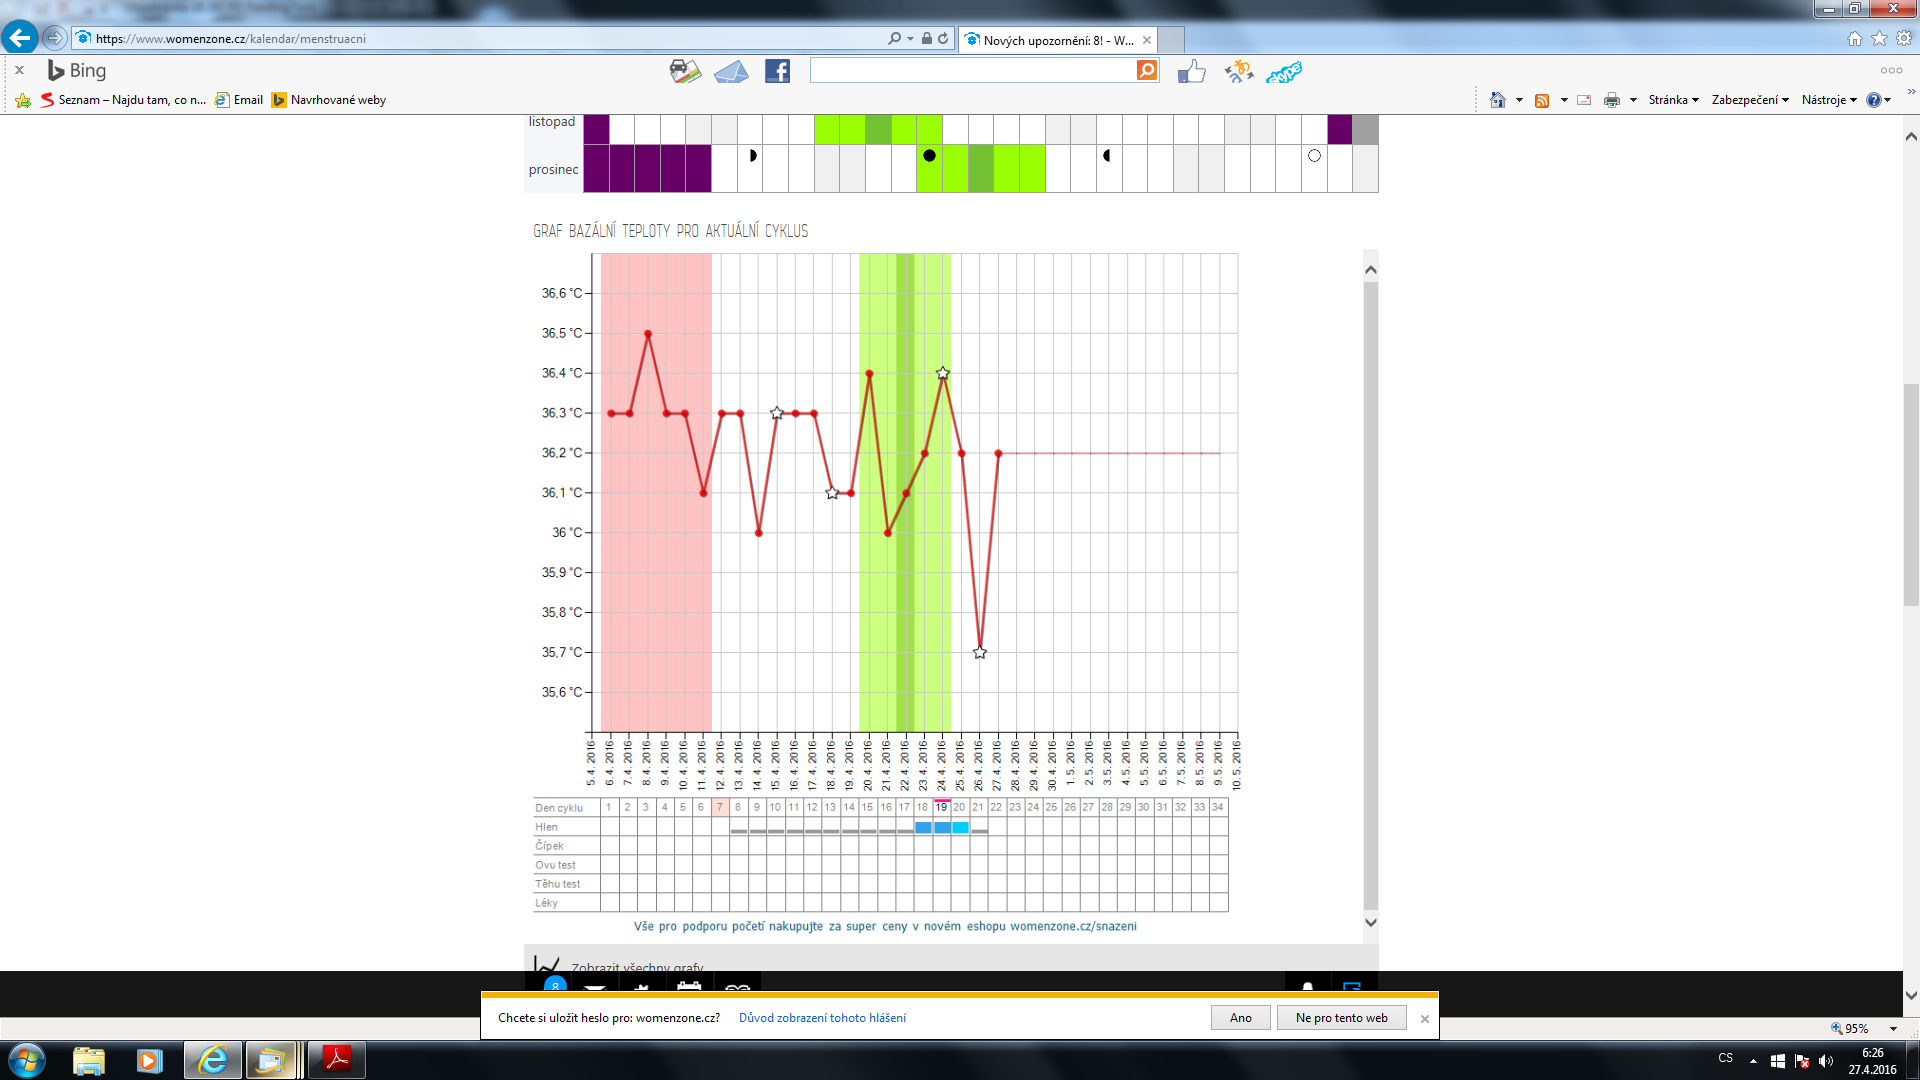Click the chart's vertical scrollbar track
Viewport: 1920px width, 1080px height.
(1370, 600)
